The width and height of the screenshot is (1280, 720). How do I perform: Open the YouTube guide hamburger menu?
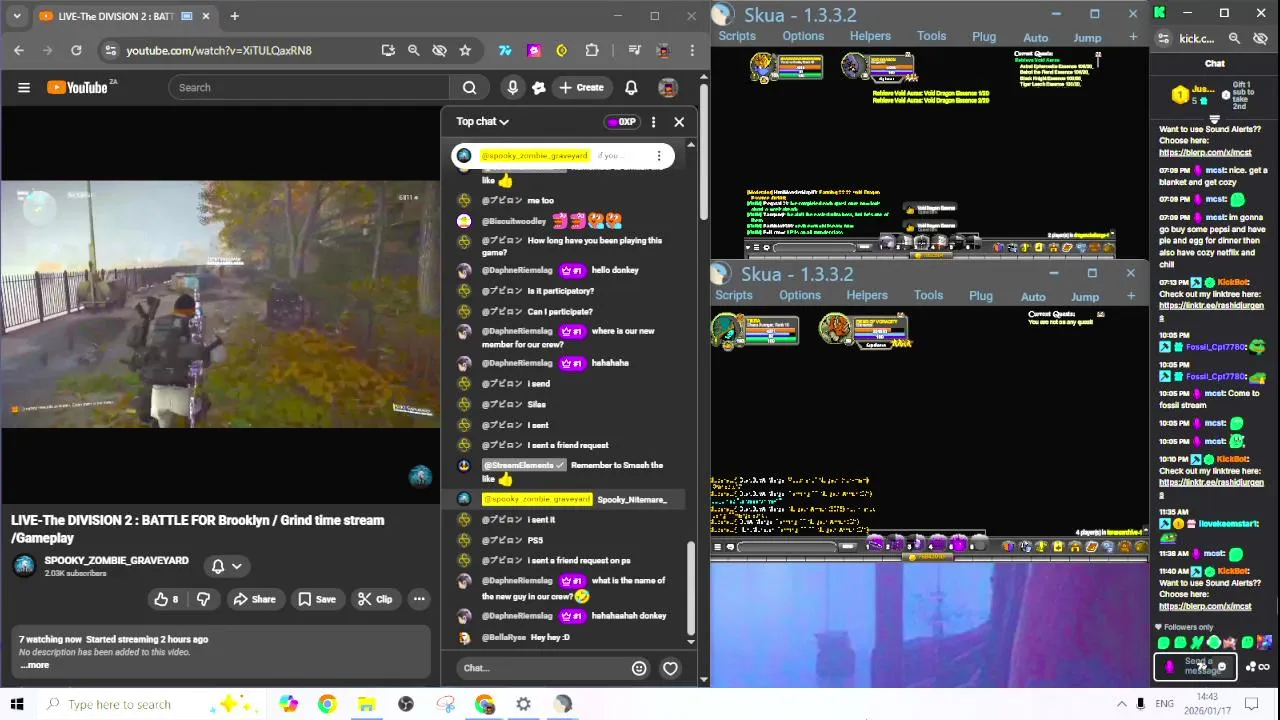tap(24, 88)
